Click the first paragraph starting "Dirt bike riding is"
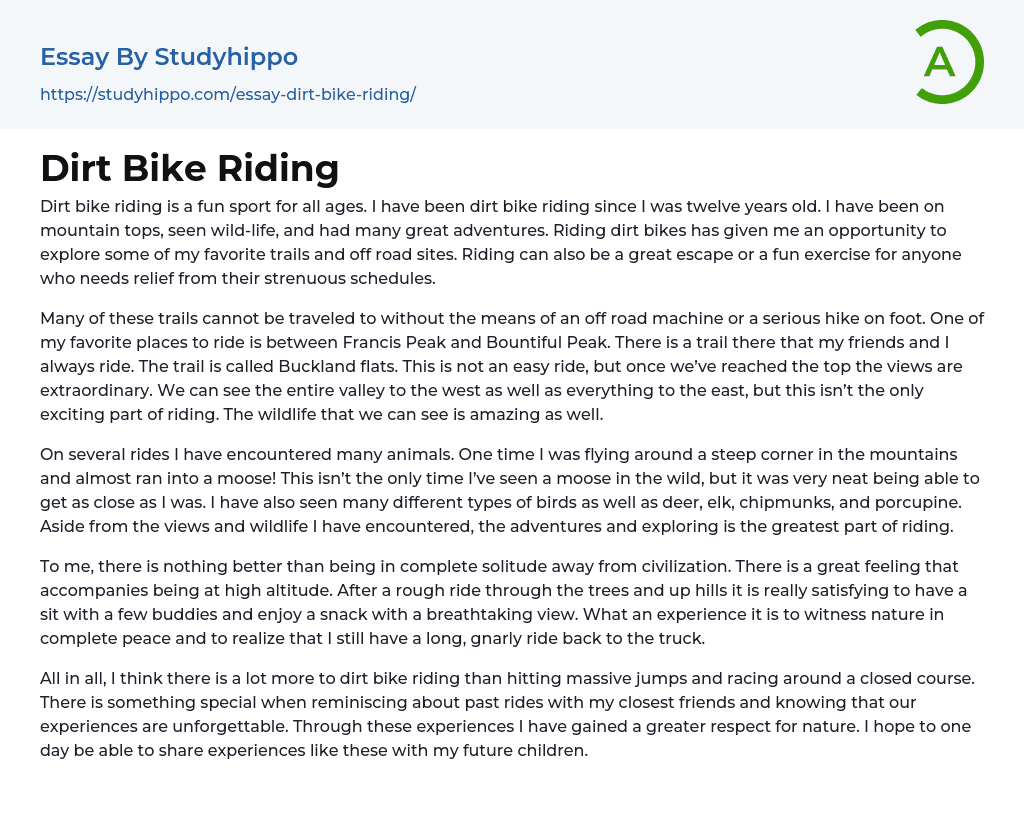 [500, 242]
